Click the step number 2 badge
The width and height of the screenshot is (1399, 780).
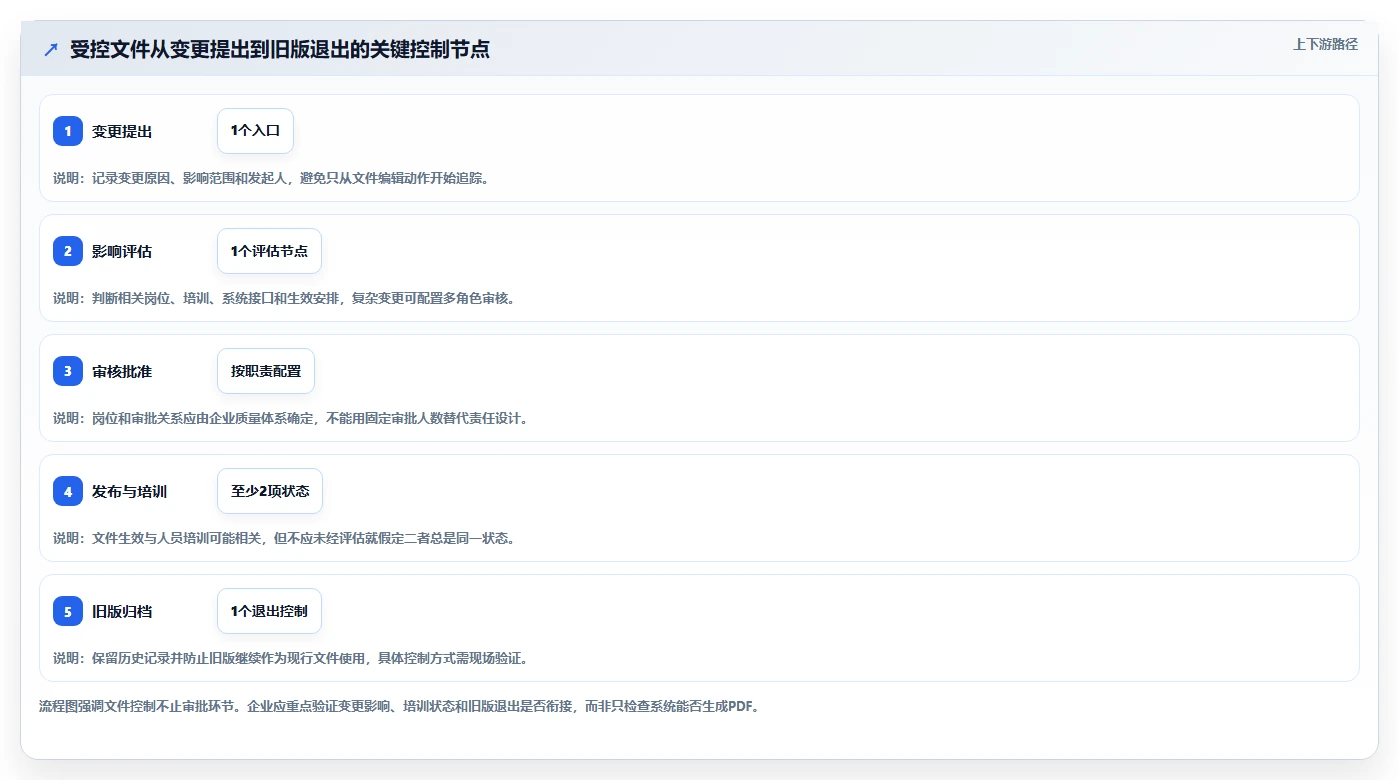pos(68,251)
